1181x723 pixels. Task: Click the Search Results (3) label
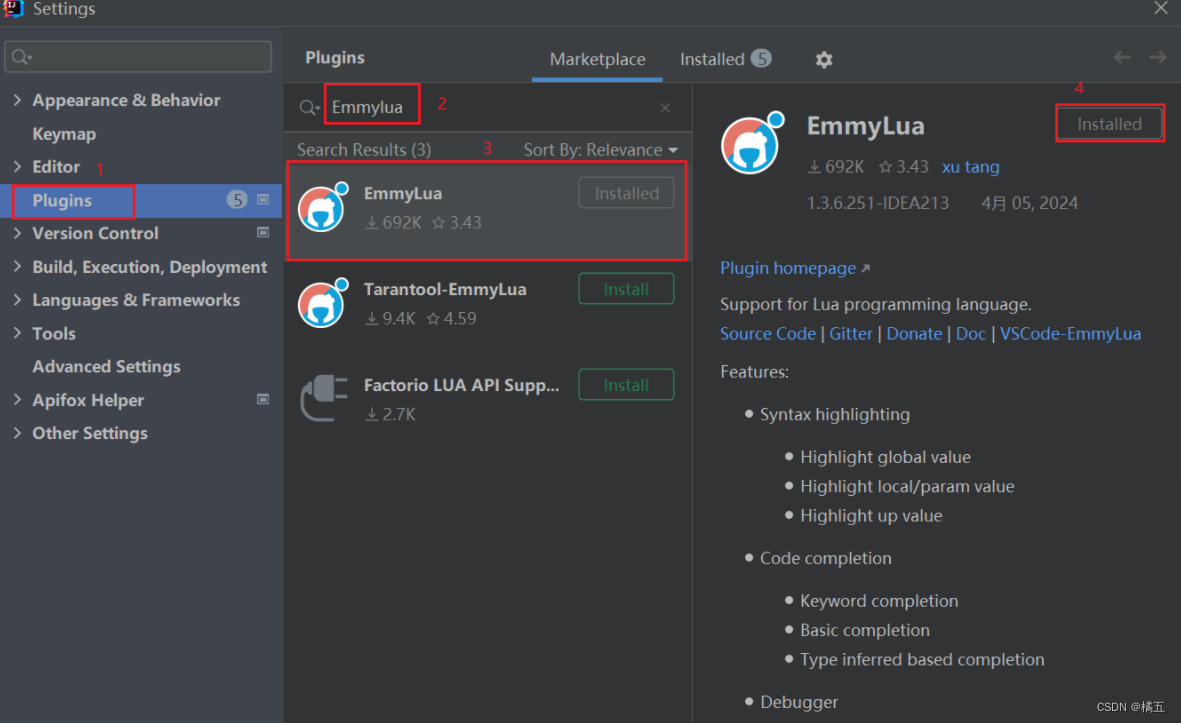tap(364, 150)
